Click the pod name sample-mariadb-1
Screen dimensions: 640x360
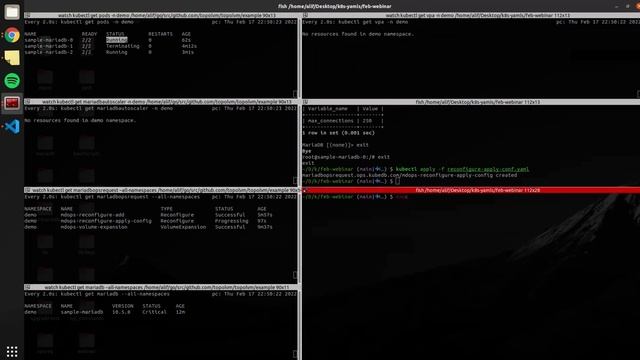(49, 46)
